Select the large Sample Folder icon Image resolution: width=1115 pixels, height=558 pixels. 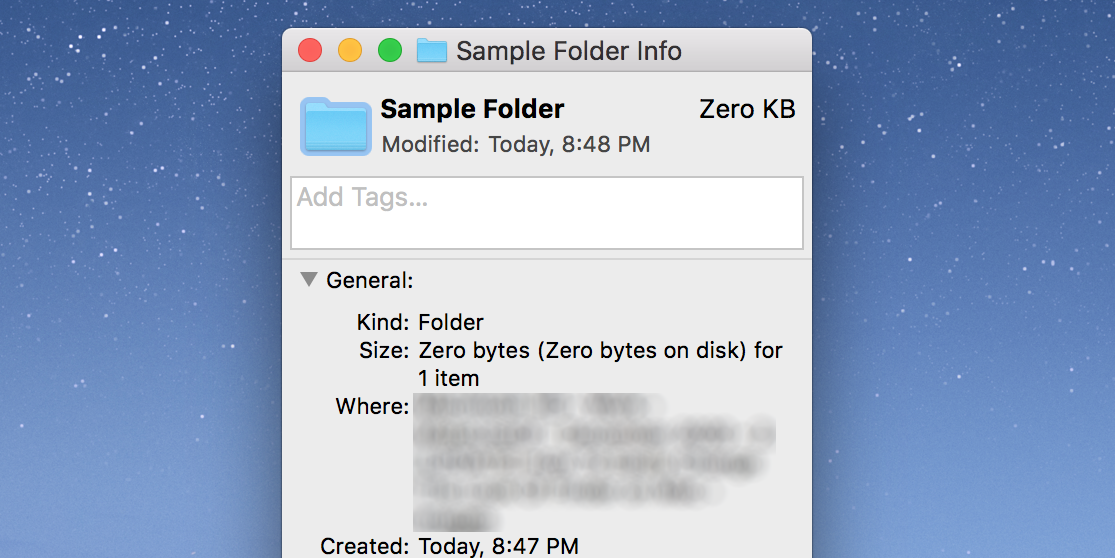coord(336,127)
